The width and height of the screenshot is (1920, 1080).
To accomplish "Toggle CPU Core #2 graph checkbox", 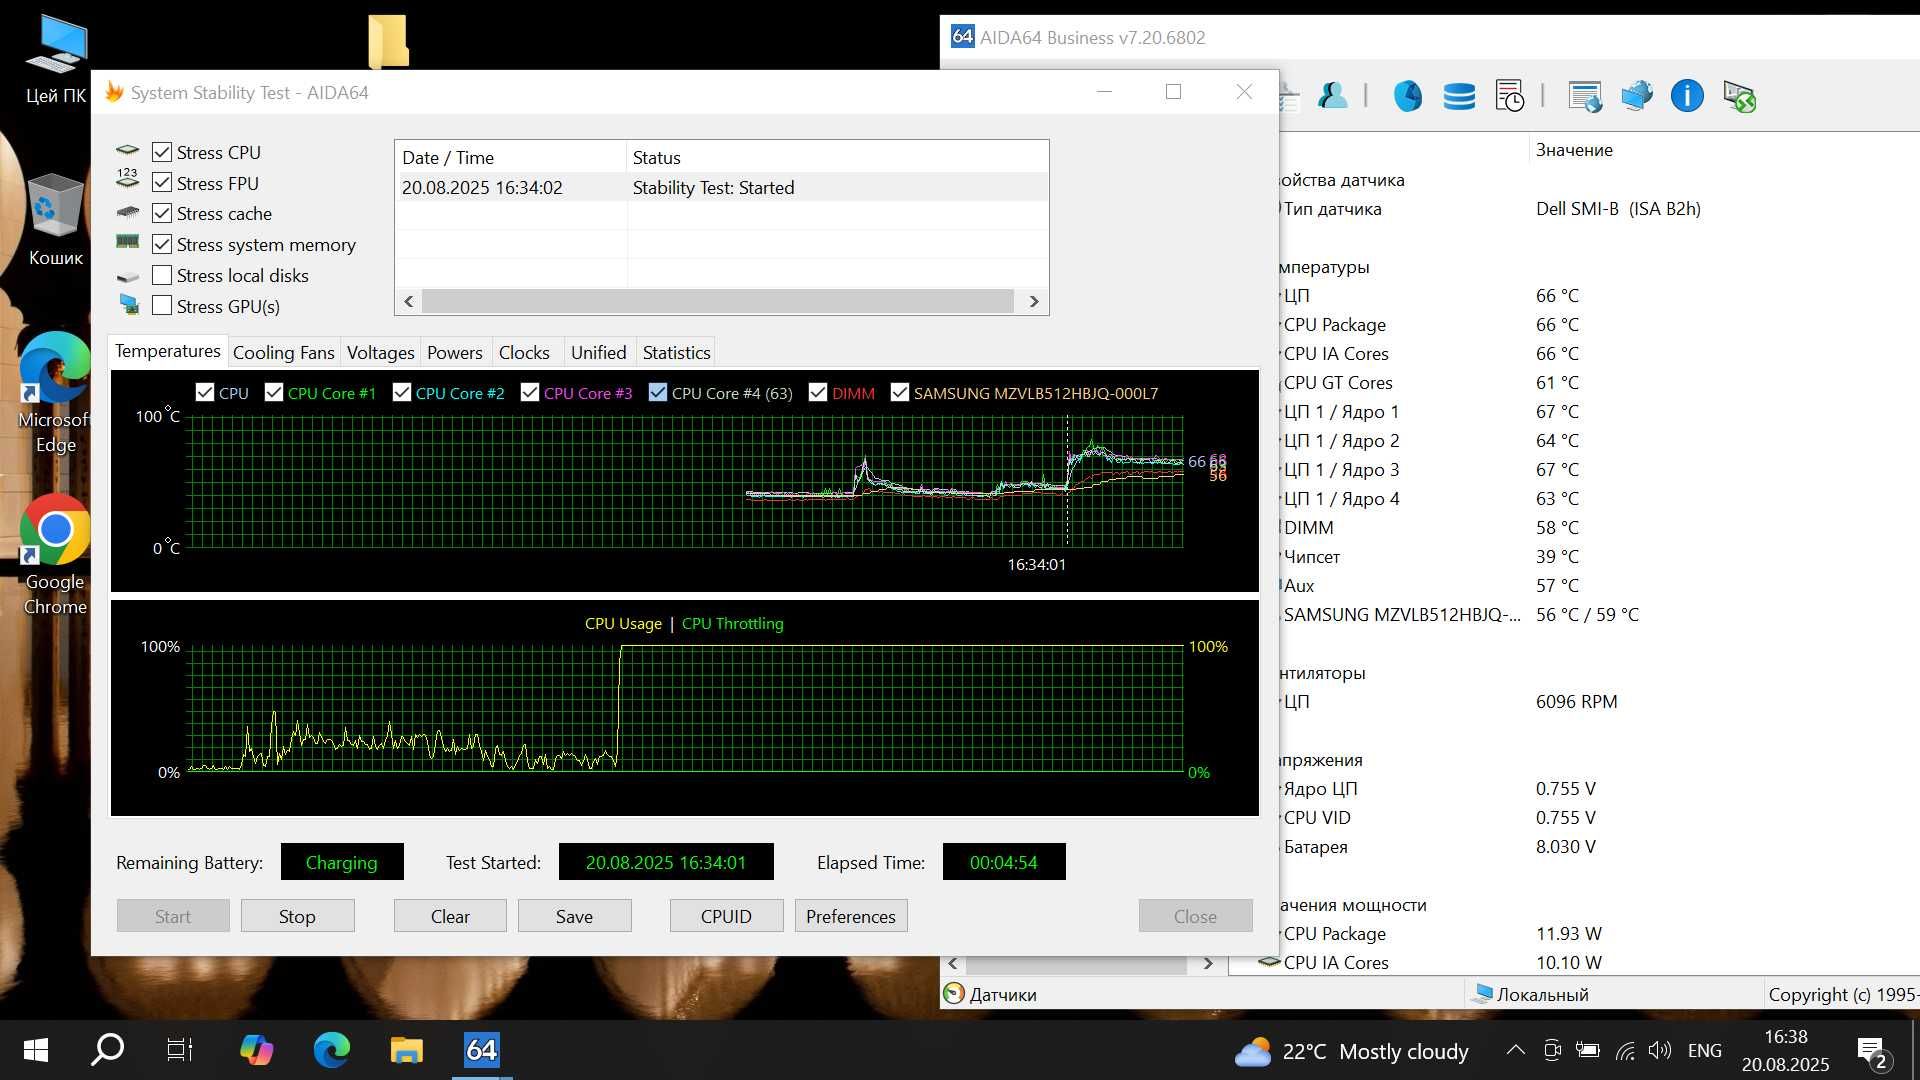I will coord(402,393).
